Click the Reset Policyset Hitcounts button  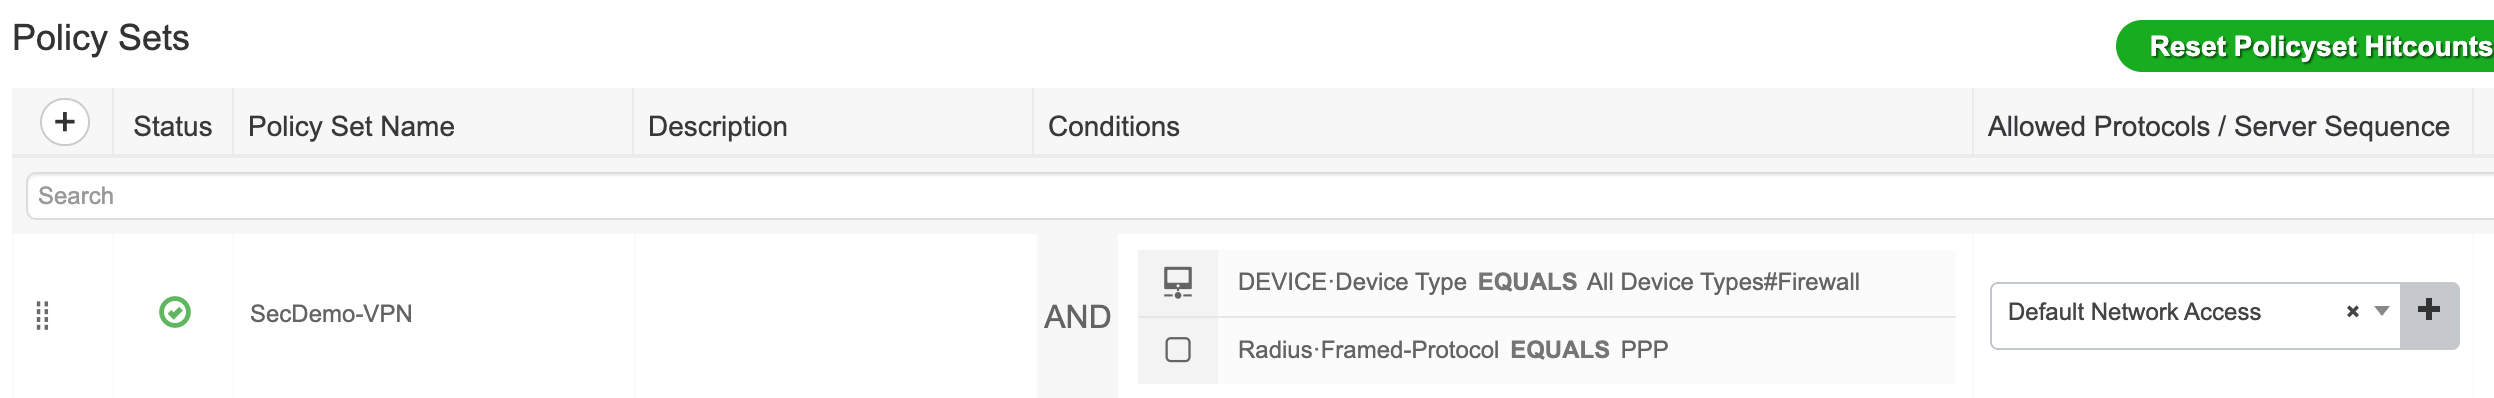point(2305,46)
